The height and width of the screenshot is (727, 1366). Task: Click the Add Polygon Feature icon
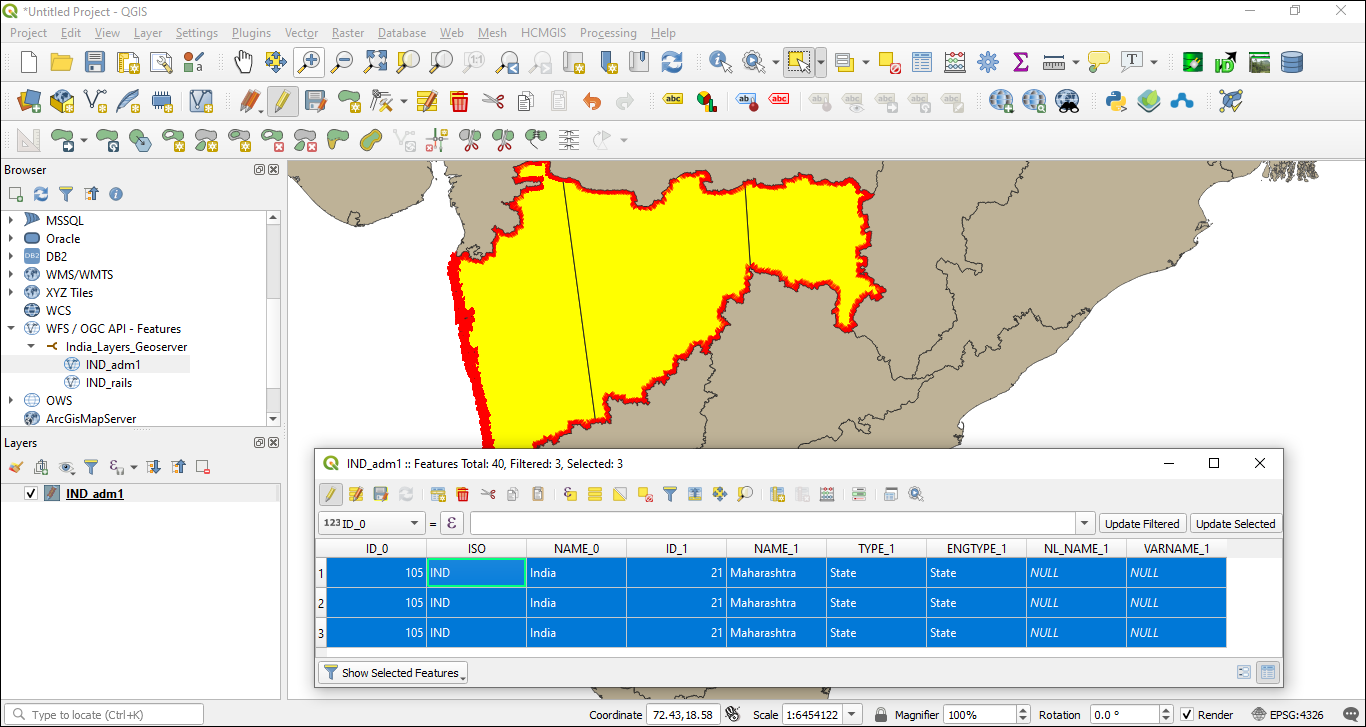349,101
